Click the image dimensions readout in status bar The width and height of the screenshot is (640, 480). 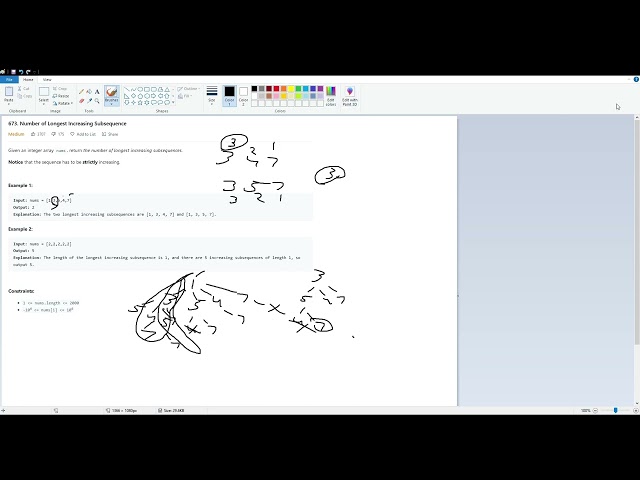pyautogui.click(x=122, y=410)
